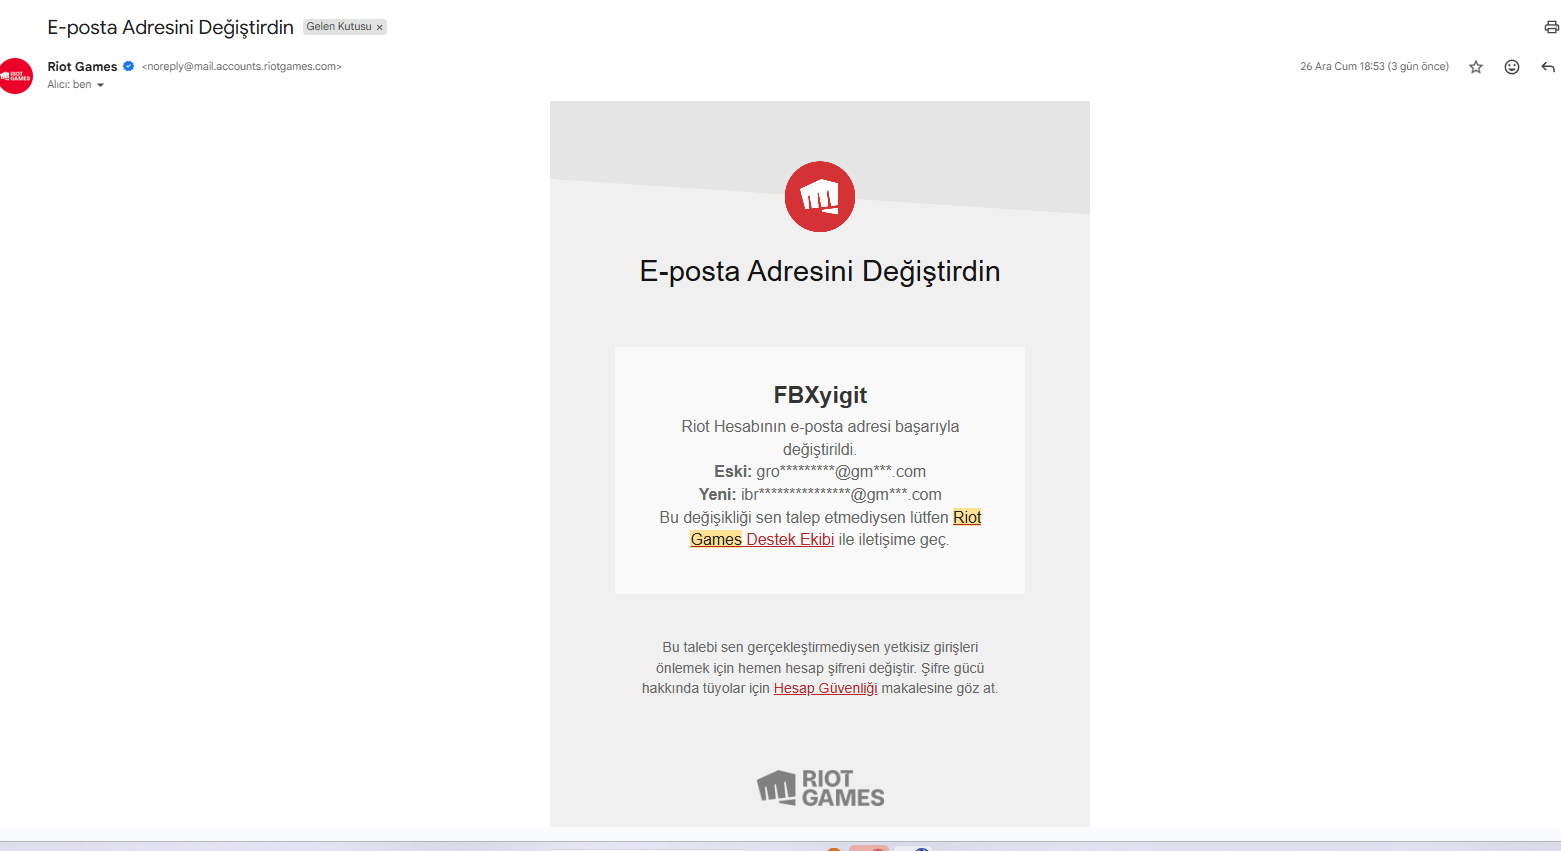Open the Riot Games Destek Ekibi link
Screen dimensions: 1561x851
pyautogui.click(x=835, y=528)
